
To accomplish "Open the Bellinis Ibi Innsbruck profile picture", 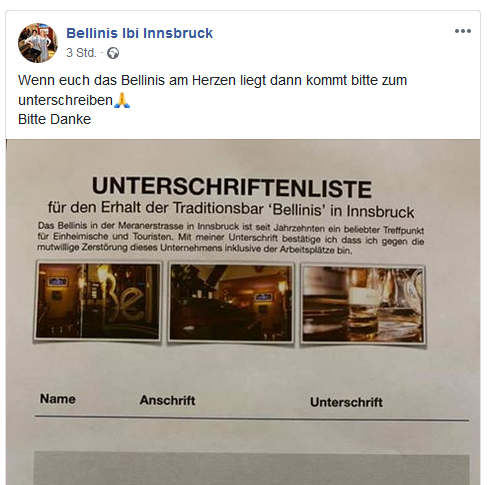I will point(38,43).
